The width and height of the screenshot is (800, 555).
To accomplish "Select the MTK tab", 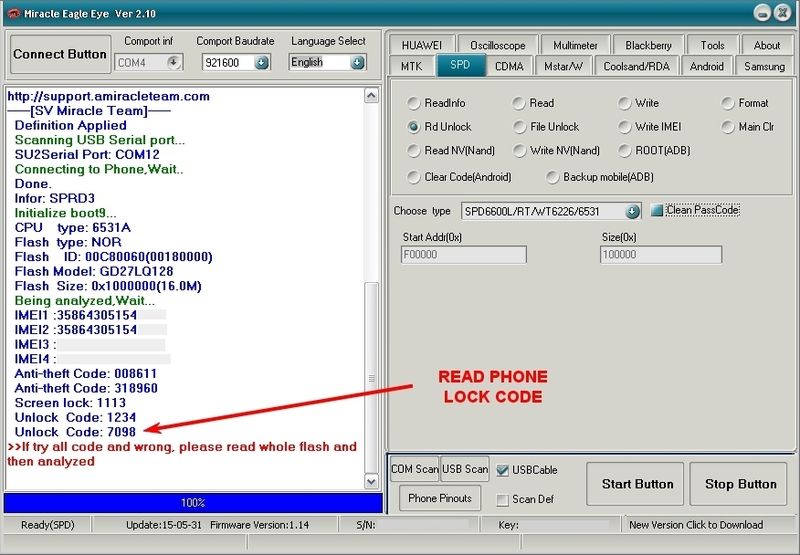I will [x=411, y=66].
